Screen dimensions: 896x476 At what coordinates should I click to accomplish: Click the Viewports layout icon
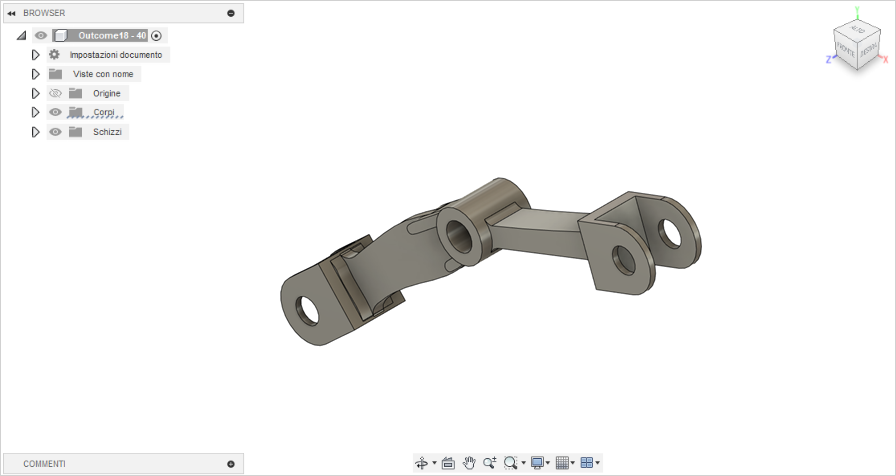pos(586,463)
